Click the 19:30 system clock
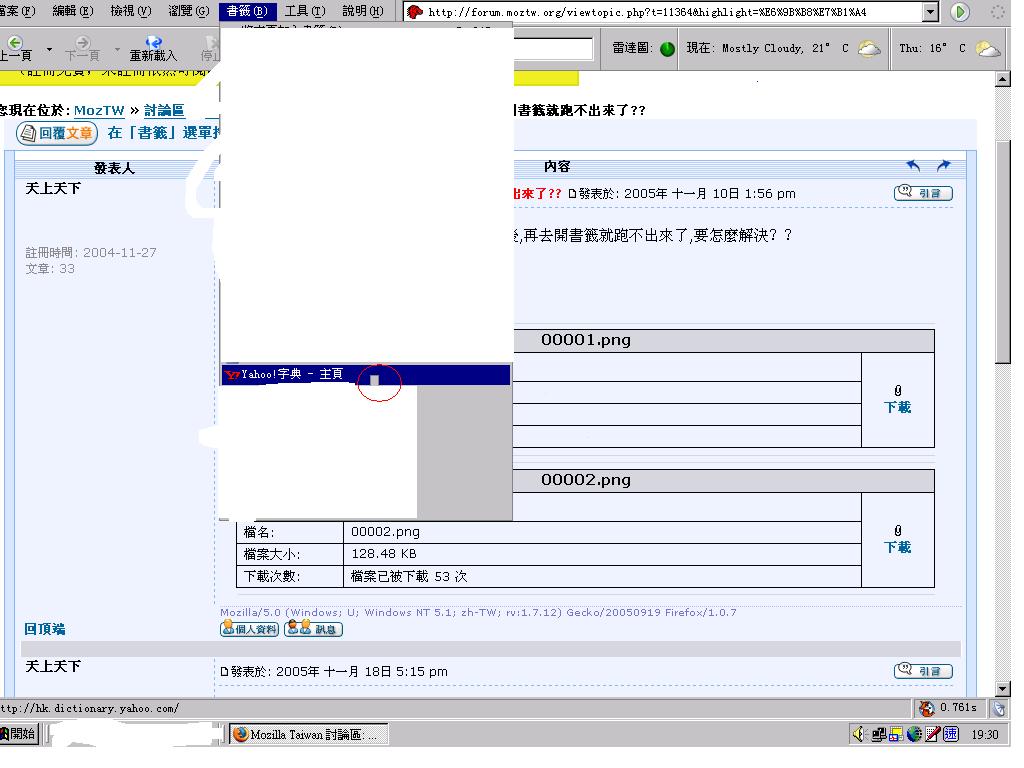The height and width of the screenshot is (768, 1024). pos(985,735)
